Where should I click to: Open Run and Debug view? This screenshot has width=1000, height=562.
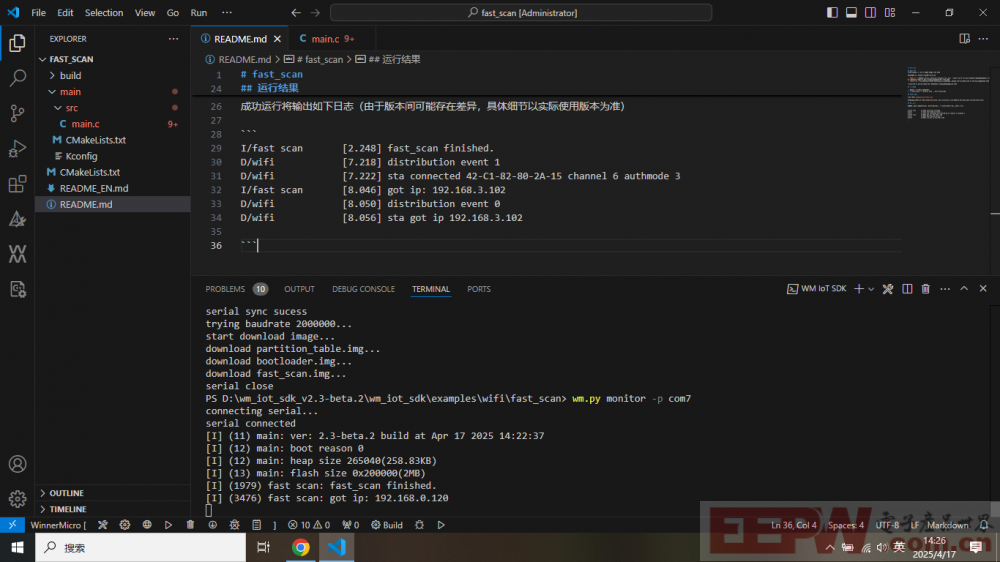click(17, 149)
